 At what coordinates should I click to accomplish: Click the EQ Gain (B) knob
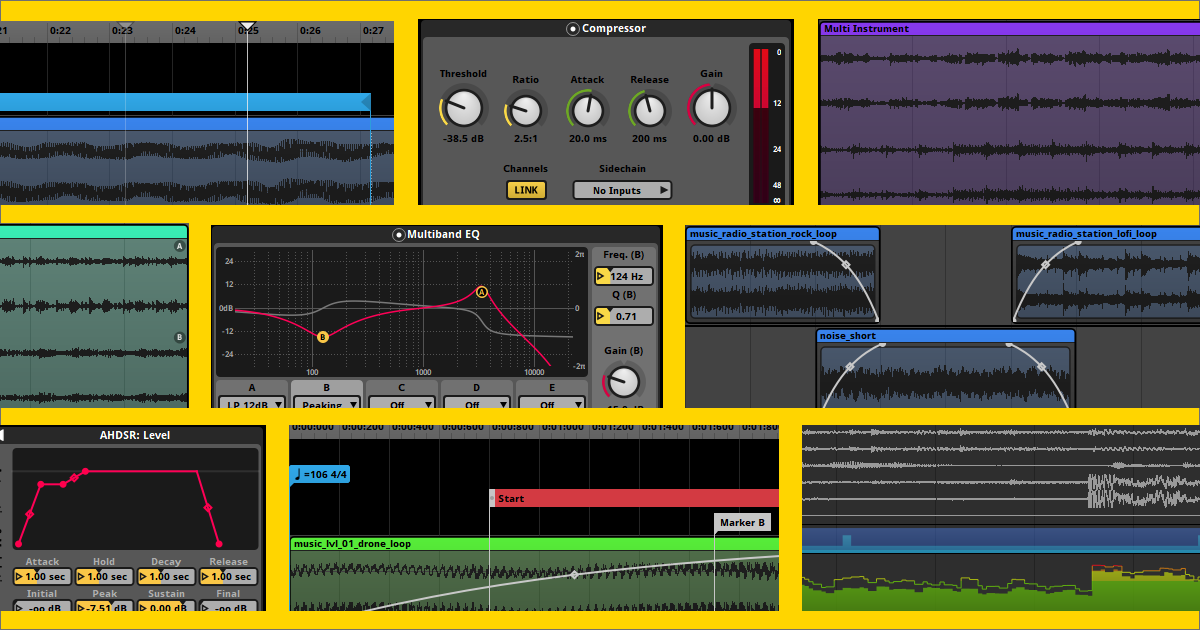tap(623, 381)
